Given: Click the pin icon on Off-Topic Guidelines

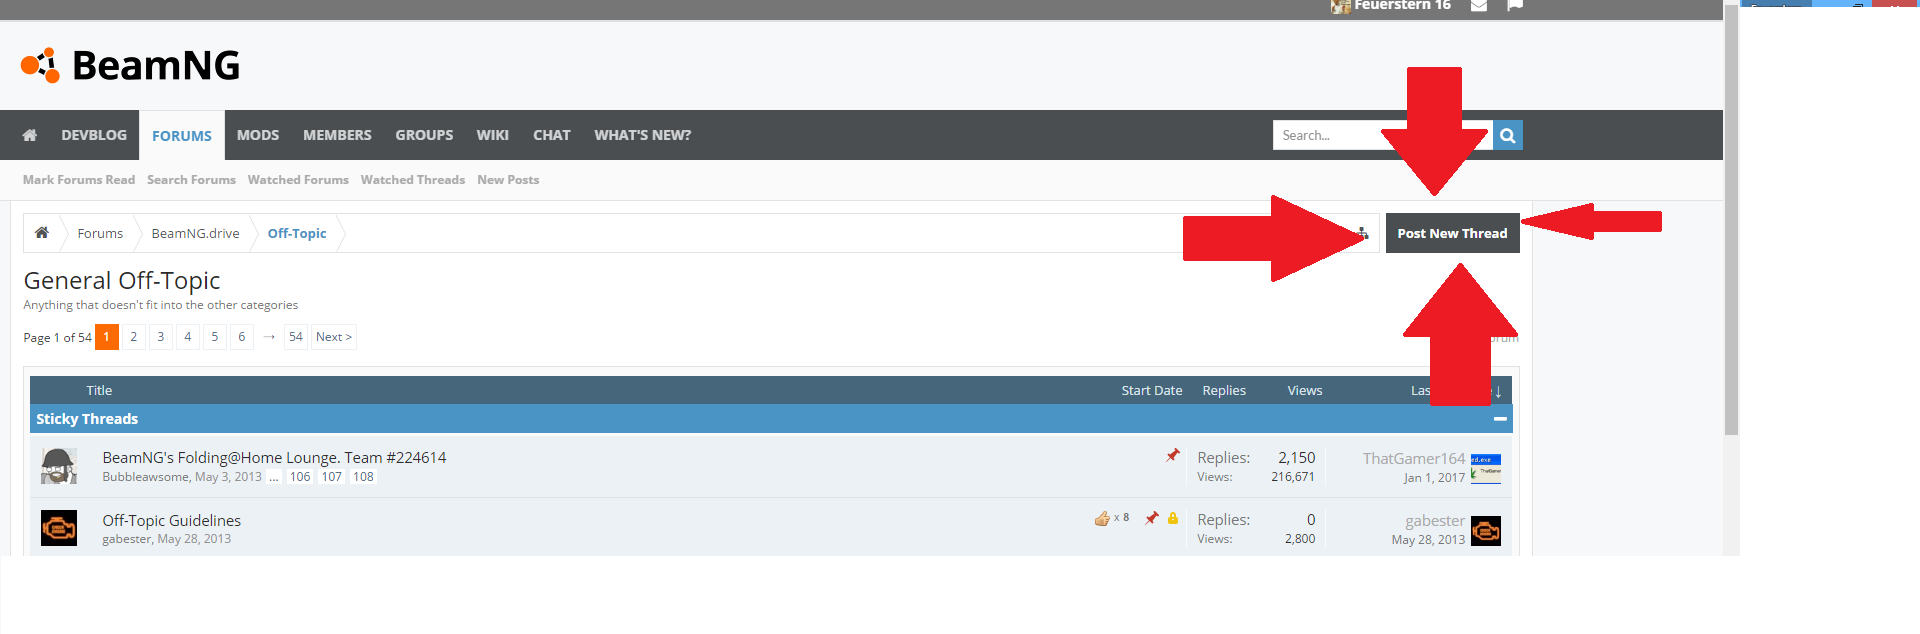Looking at the screenshot, I should pyautogui.click(x=1152, y=518).
